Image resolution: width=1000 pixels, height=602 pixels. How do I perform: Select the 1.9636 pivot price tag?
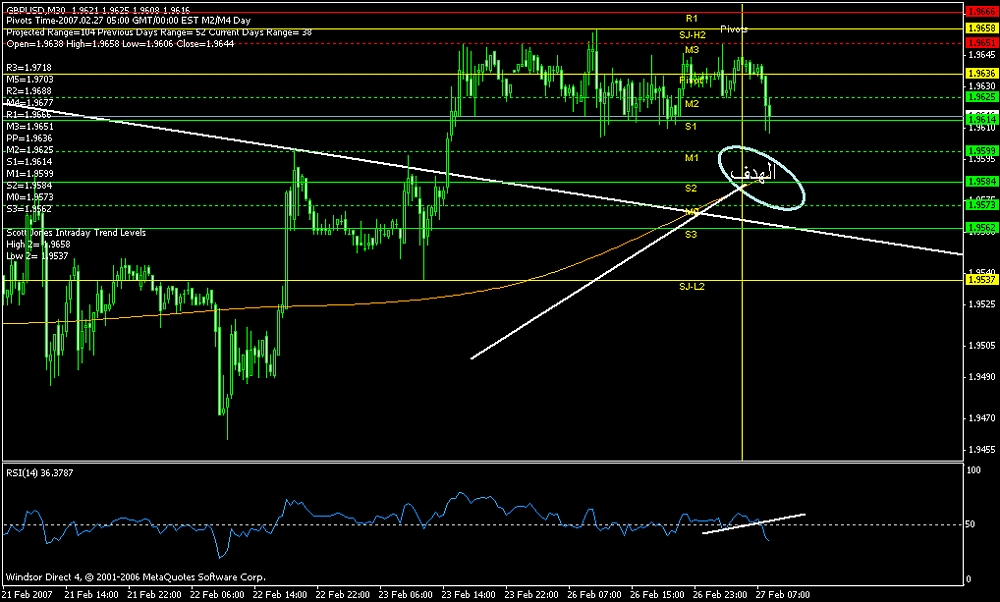tap(981, 74)
